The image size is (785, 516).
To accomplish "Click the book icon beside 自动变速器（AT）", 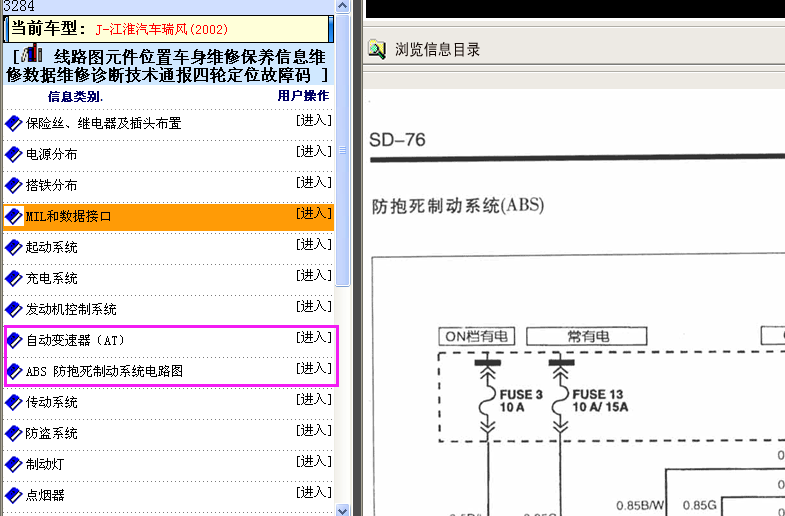I will (14, 340).
